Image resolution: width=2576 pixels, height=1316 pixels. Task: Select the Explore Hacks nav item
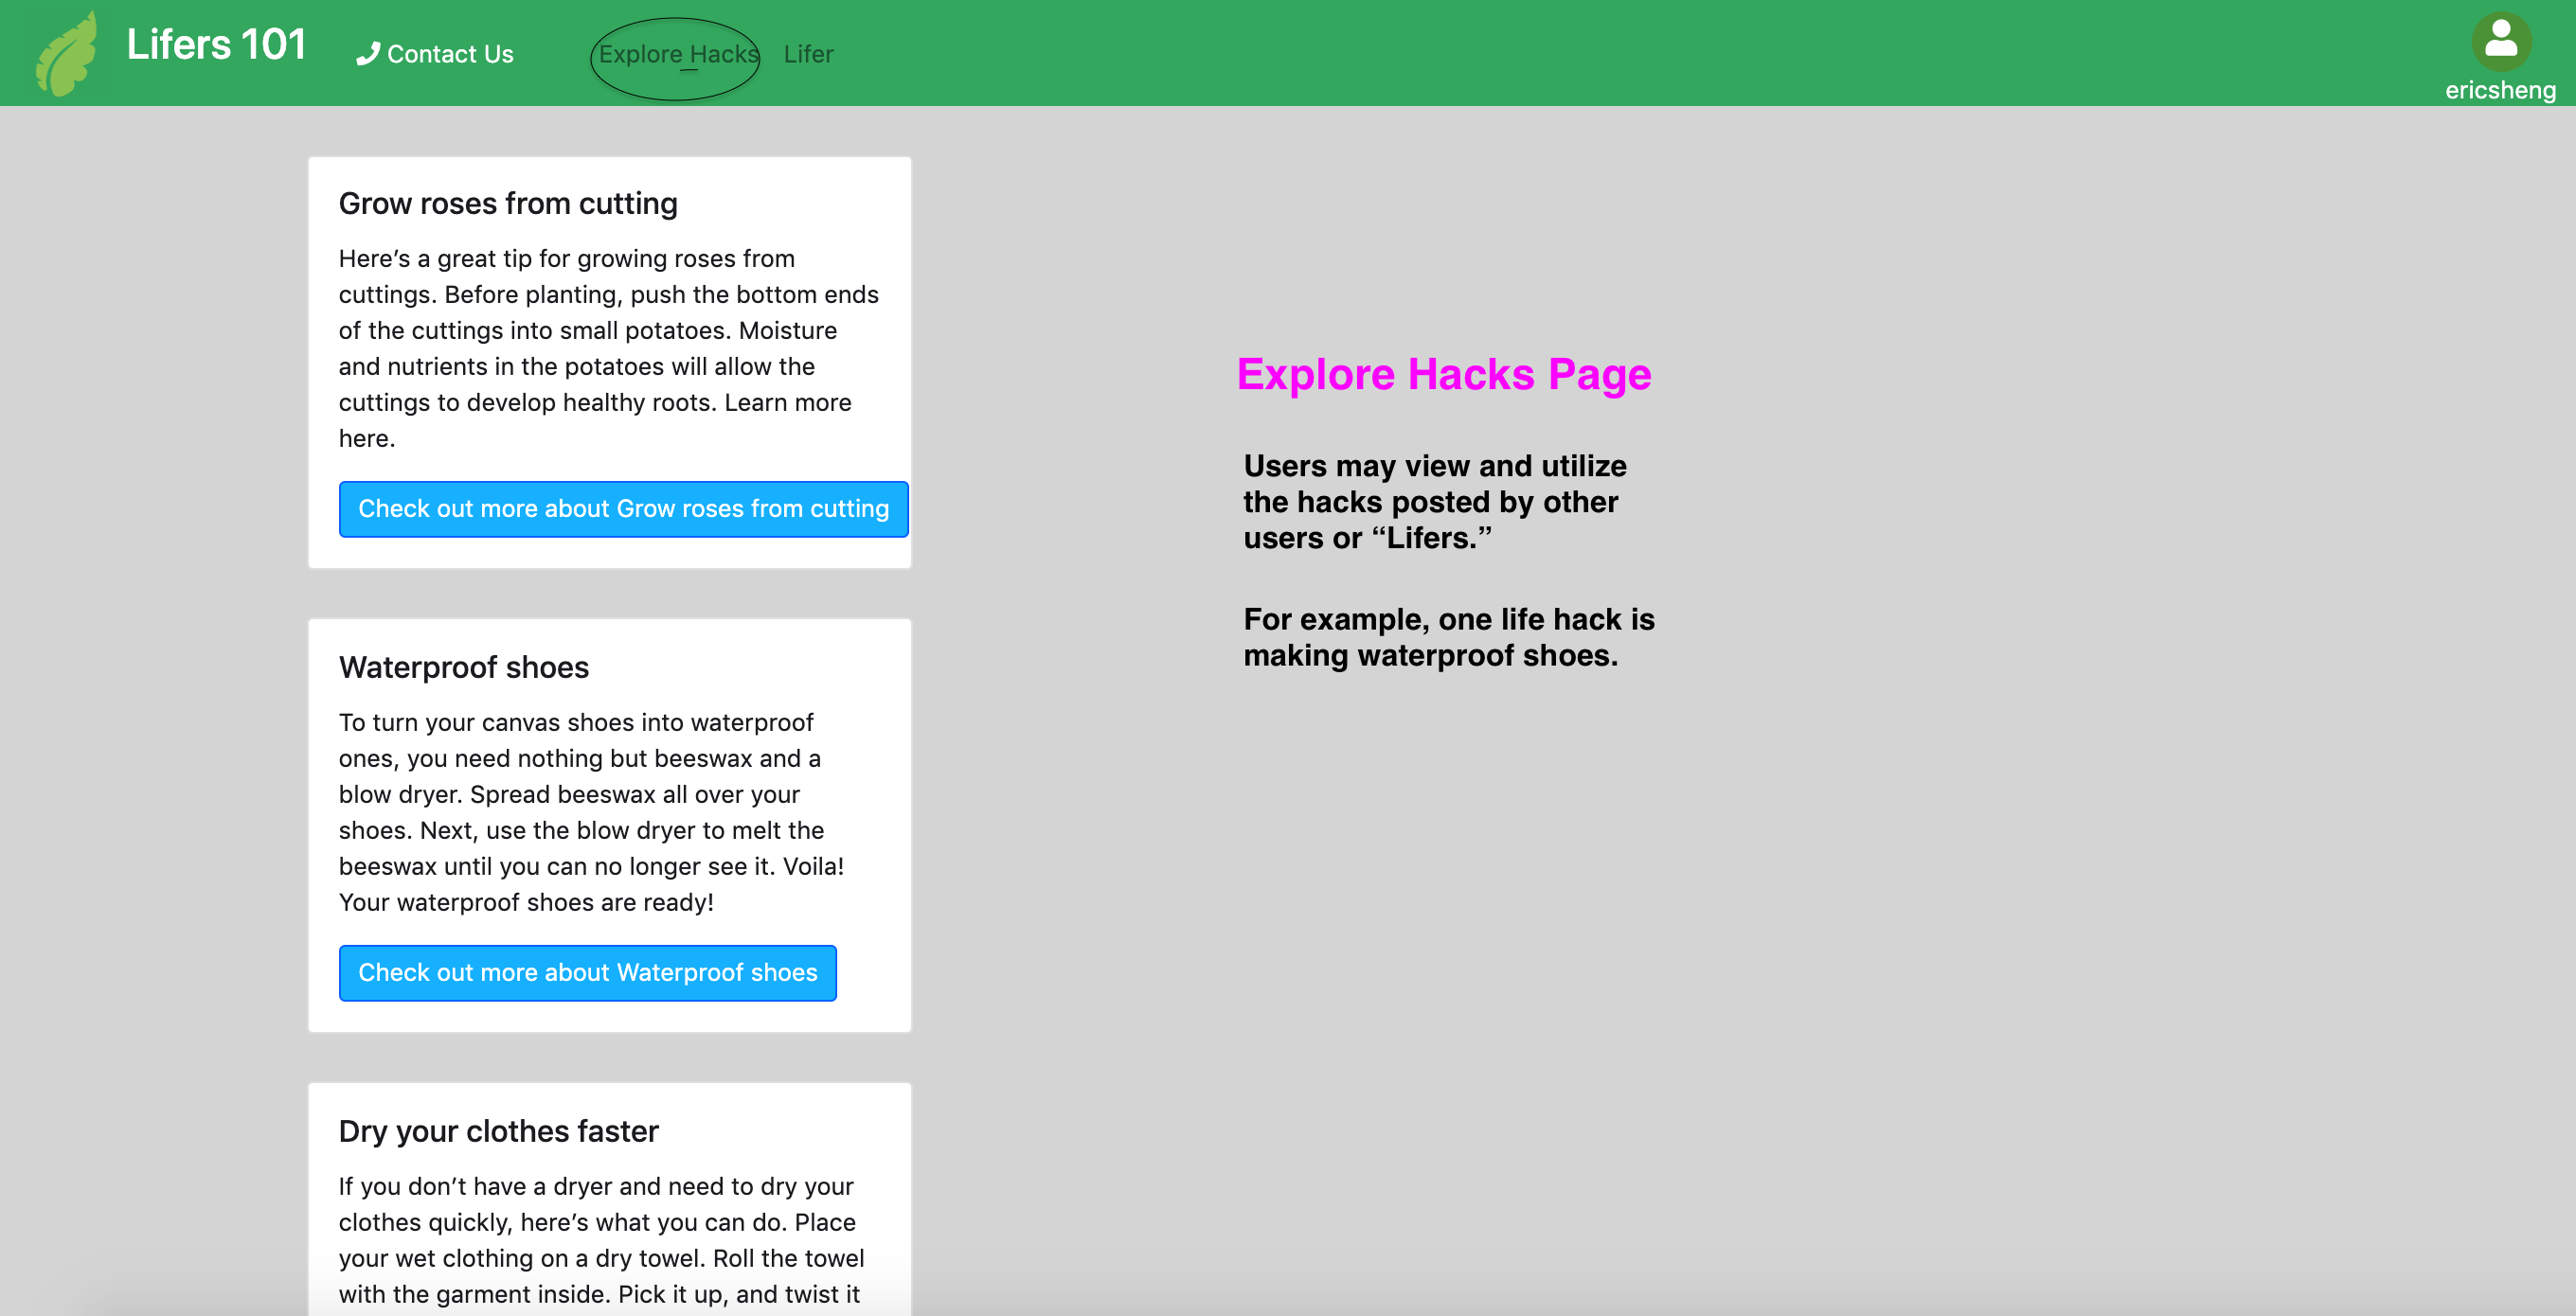(677, 54)
